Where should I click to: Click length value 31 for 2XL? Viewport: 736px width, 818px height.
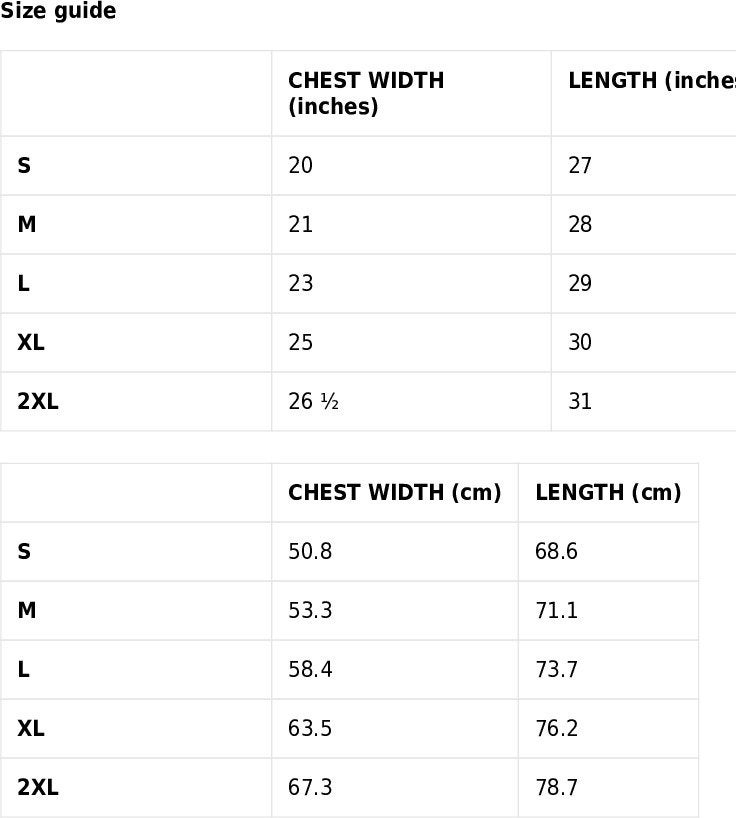click(x=580, y=401)
